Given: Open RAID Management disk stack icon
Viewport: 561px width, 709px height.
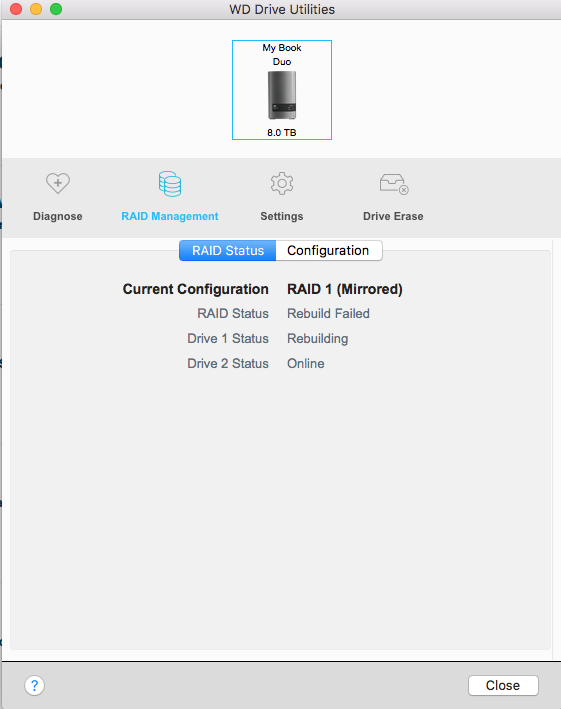Looking at the screenshot, I should click(x=170, y=184).
